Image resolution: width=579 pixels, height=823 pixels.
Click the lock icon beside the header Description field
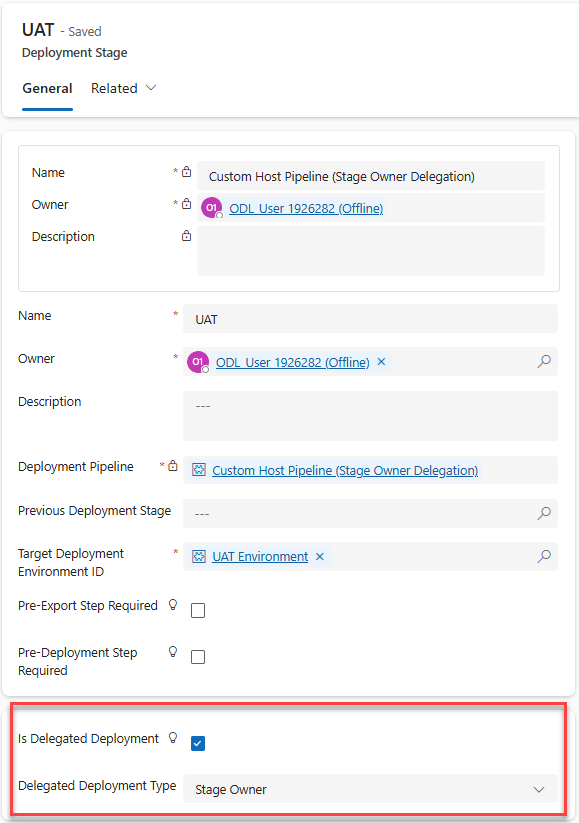pyautogui.click(x=186, y=236)
